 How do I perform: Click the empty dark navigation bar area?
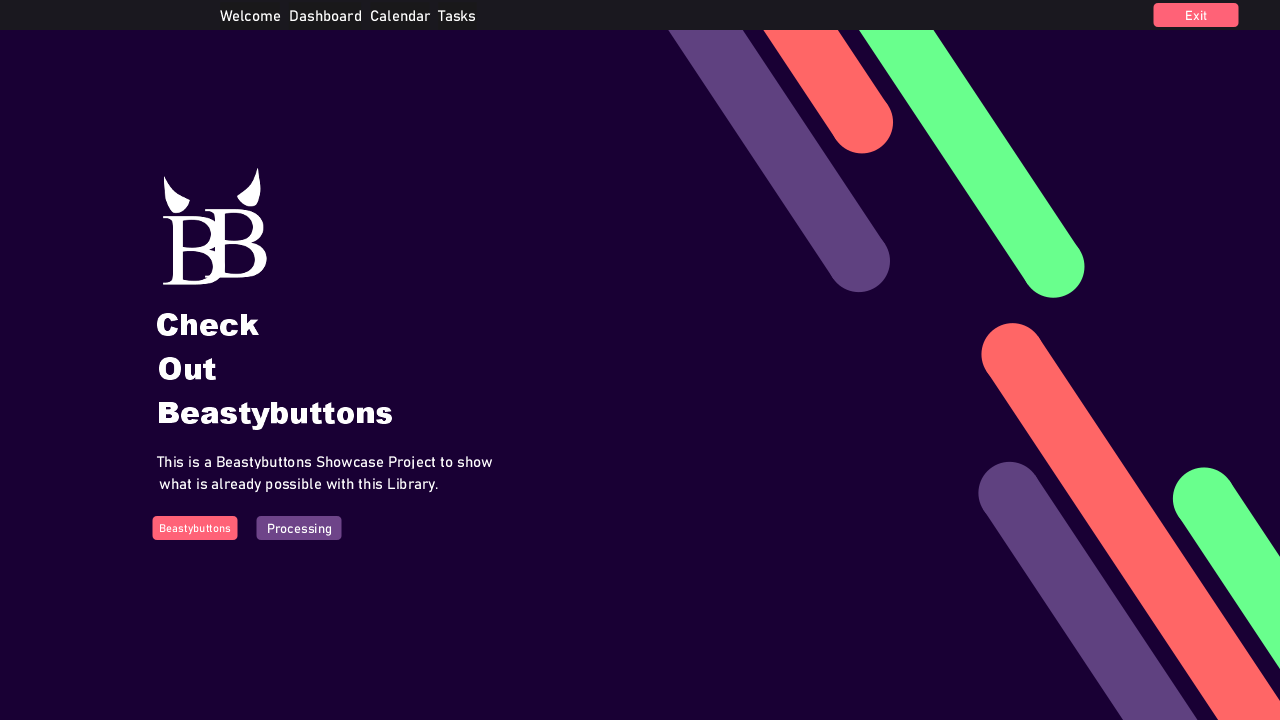(x=800, y=15)
